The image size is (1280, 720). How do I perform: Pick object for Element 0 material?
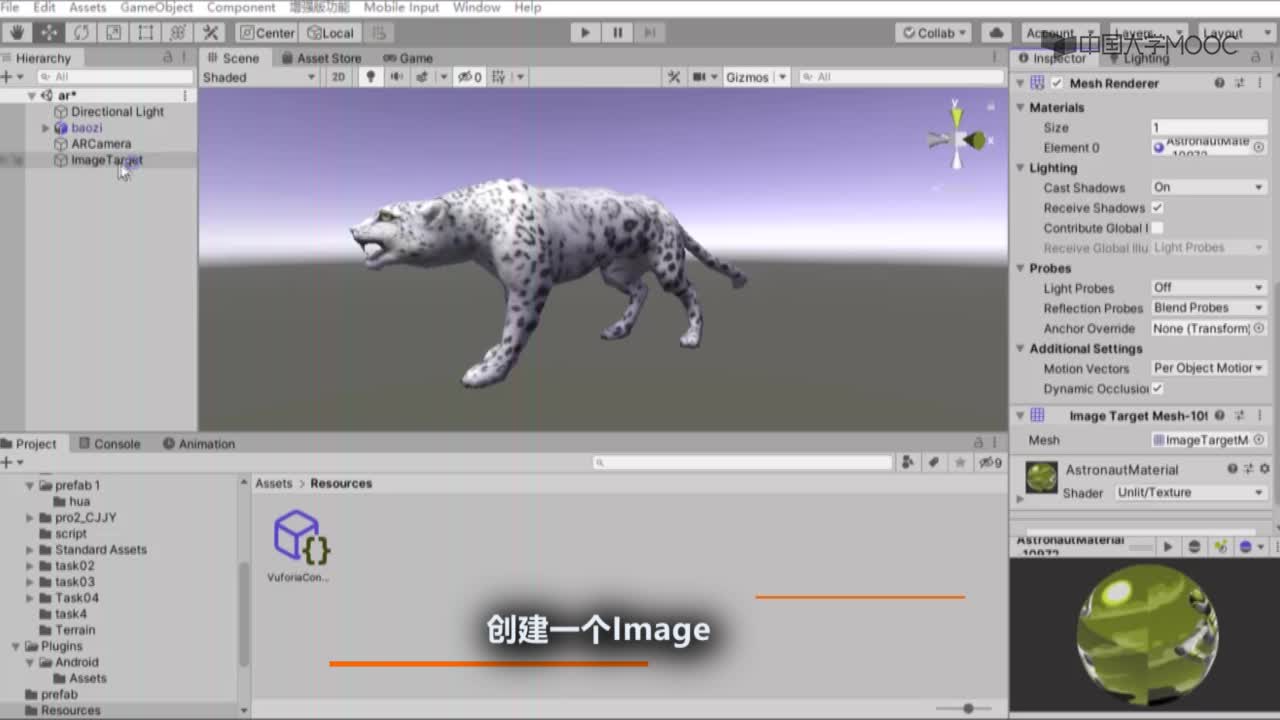point(1259,147)
